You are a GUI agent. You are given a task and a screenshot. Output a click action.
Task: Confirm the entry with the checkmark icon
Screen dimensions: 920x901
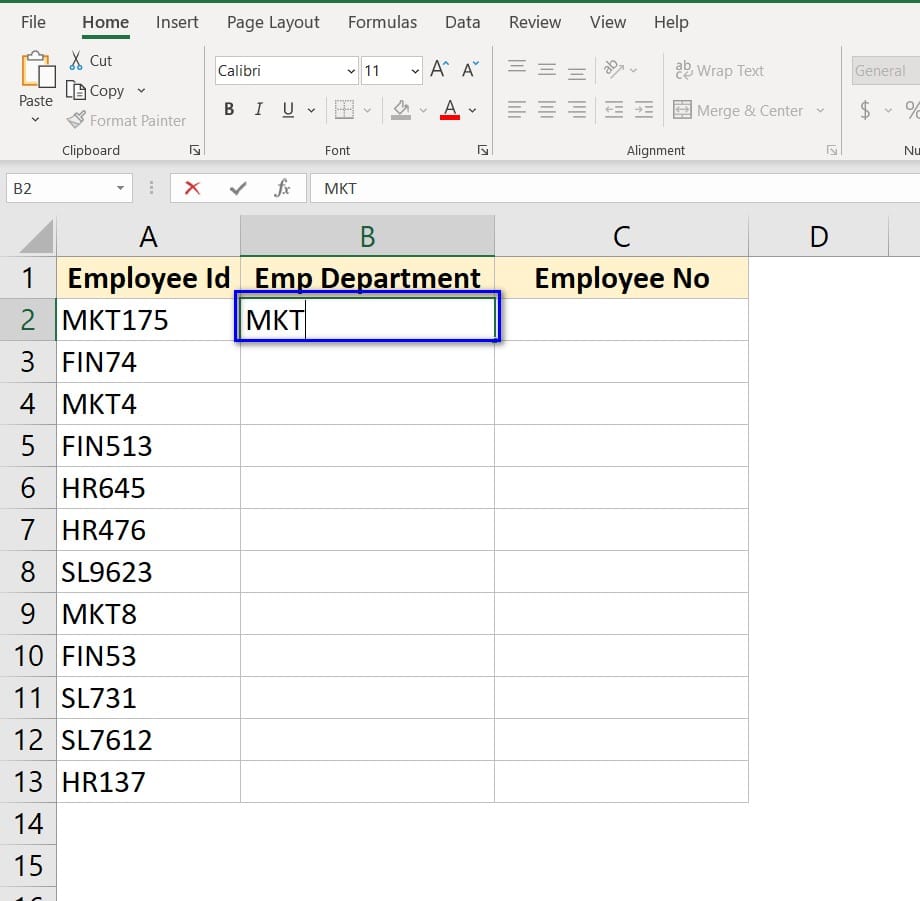238,188
